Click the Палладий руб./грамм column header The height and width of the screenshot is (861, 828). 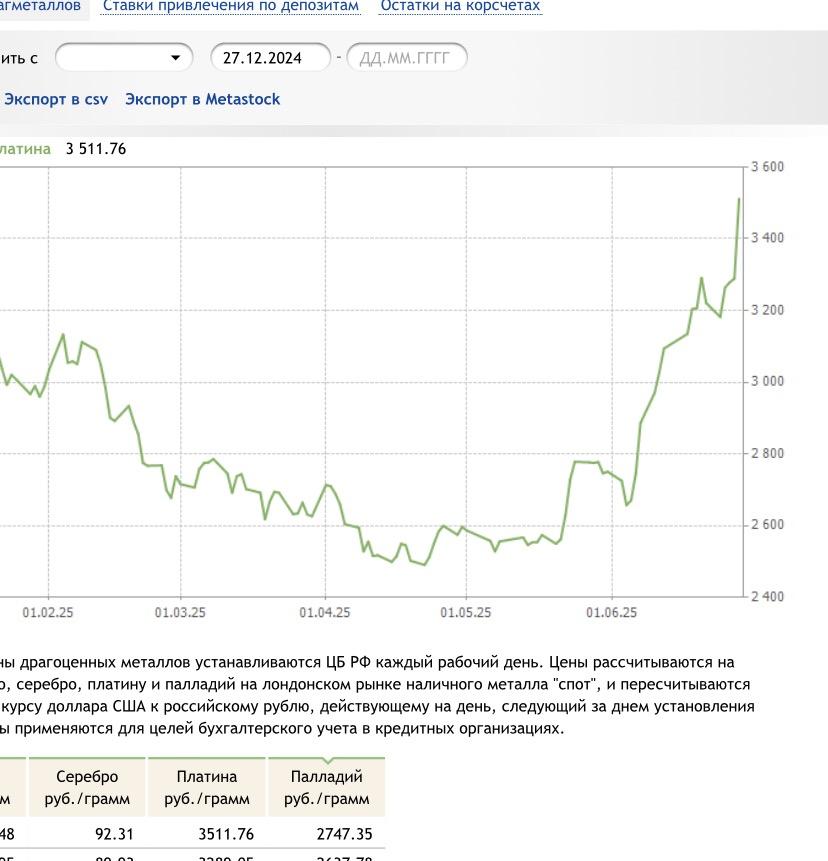327,787
